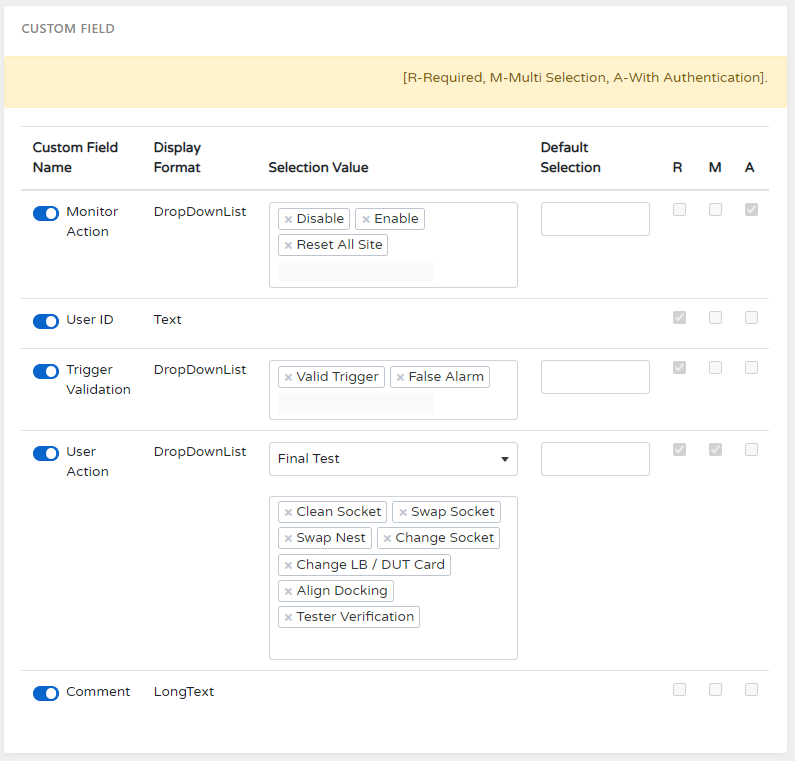The width and height of the screenshot is (795, 761).
Task: Delete the Clean Socket tag
Action: click(288, 512)
